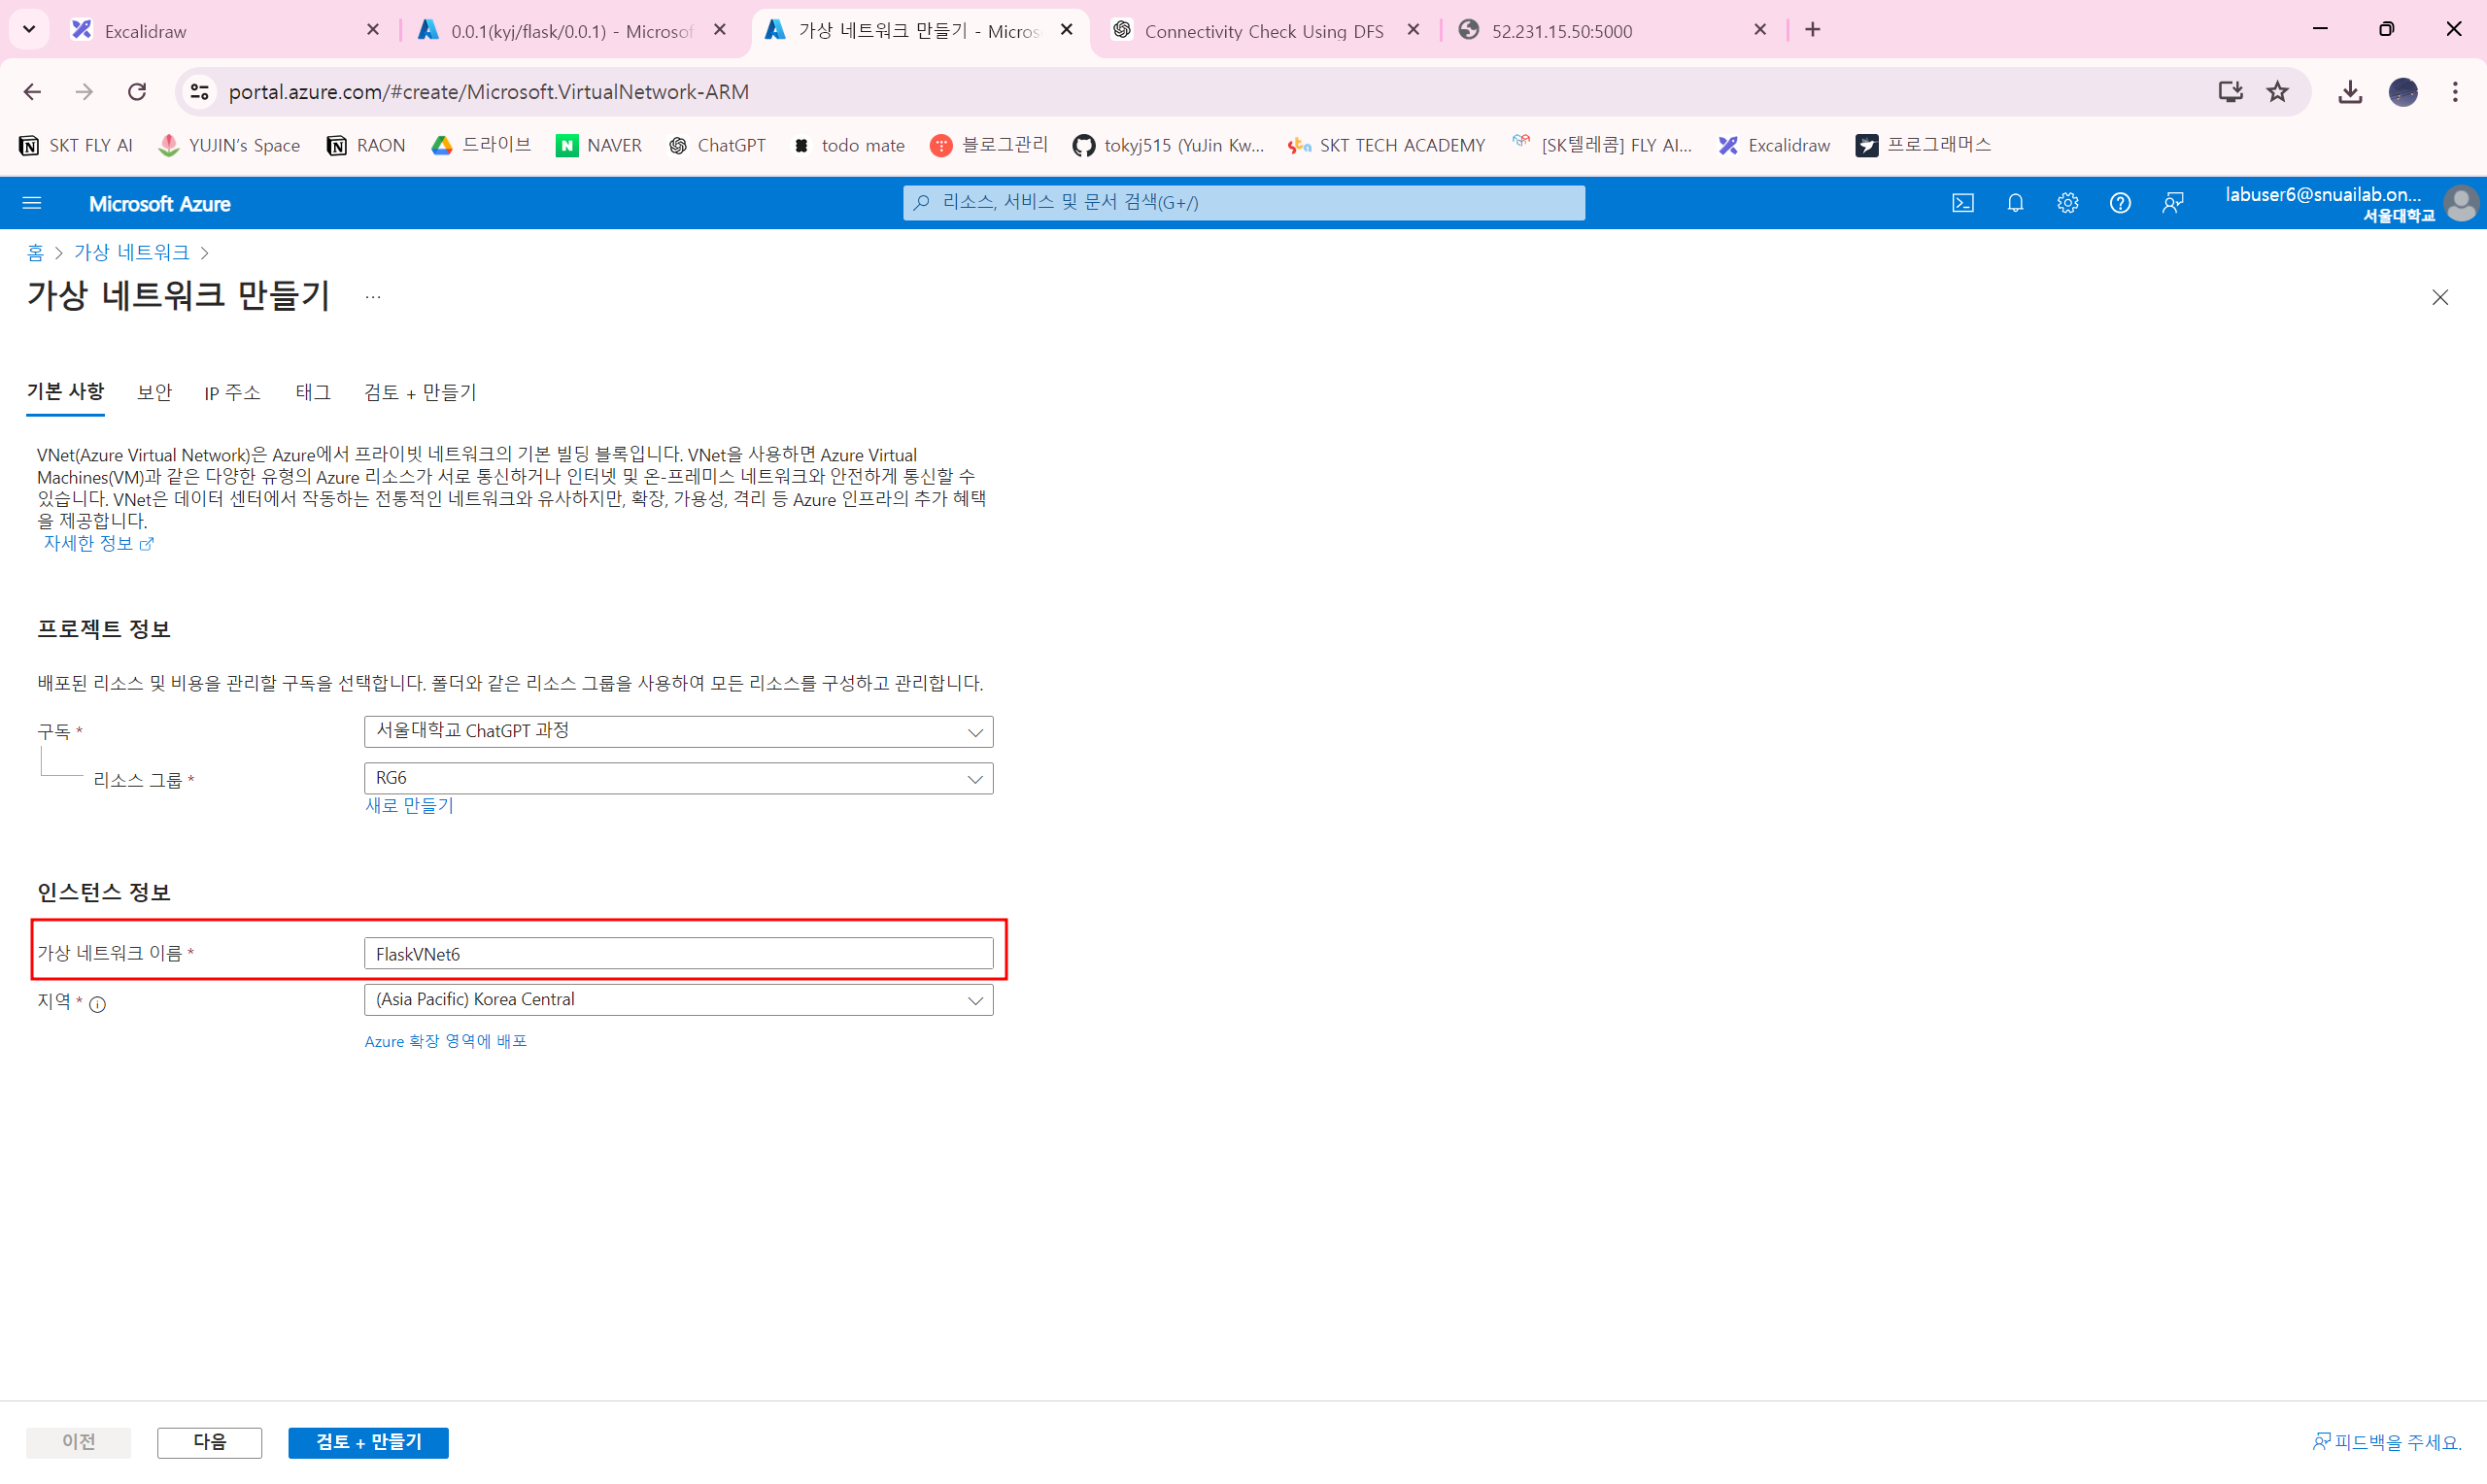Open a new browser tab
The width and height of the screenshot is (2487, 1484).
pos(1812,30)
